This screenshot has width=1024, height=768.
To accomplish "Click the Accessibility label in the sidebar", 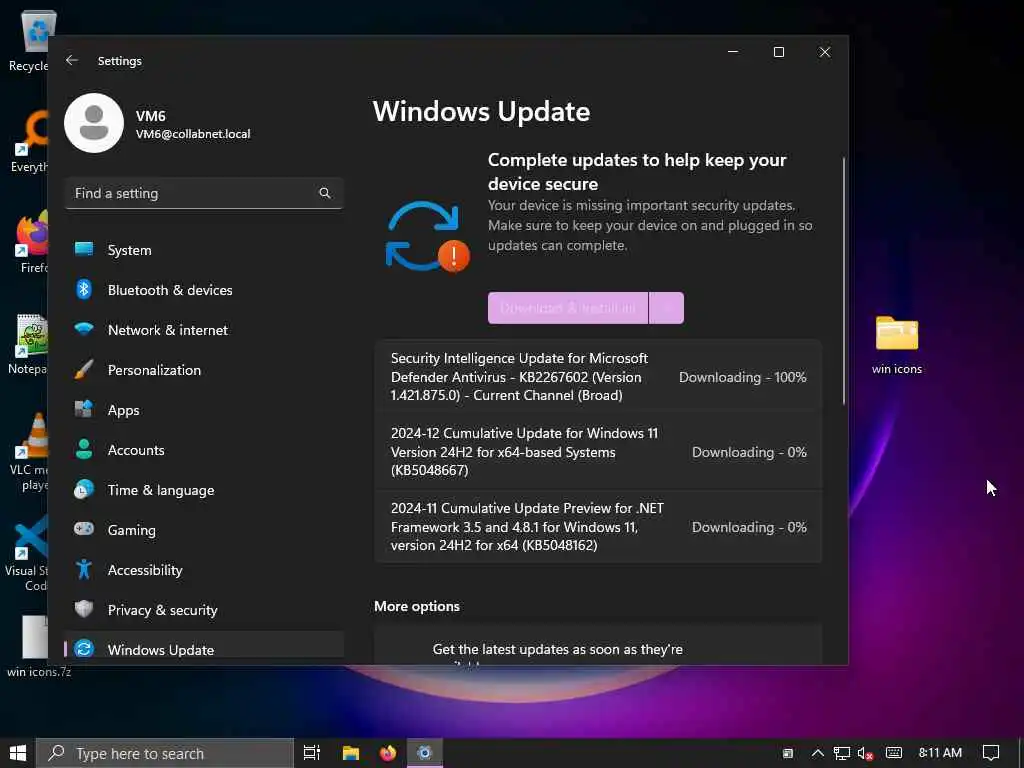I will tap(145, 570).
